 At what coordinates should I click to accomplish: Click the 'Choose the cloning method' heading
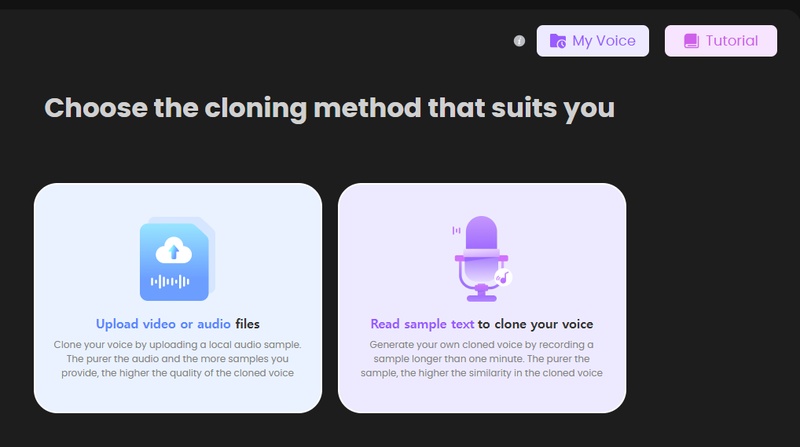[329, 108]
